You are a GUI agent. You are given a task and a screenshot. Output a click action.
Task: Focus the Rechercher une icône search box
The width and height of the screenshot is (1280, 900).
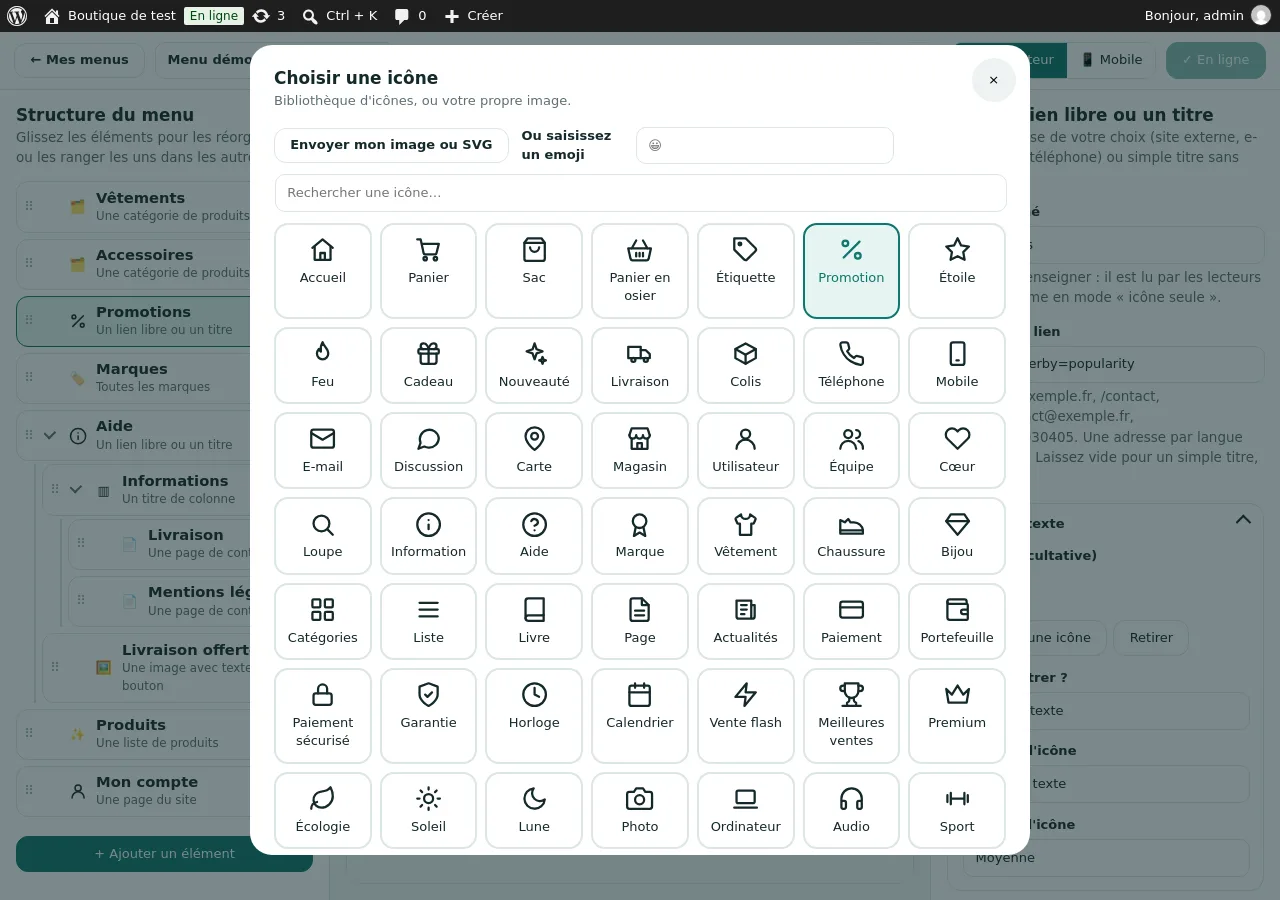click(641, 193)
